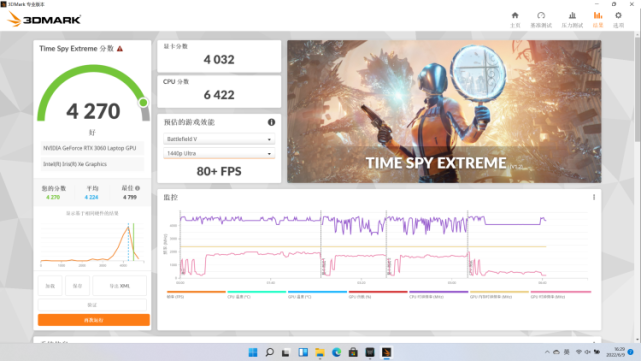
Task: Open the Options gear icon
Action: 618,19
